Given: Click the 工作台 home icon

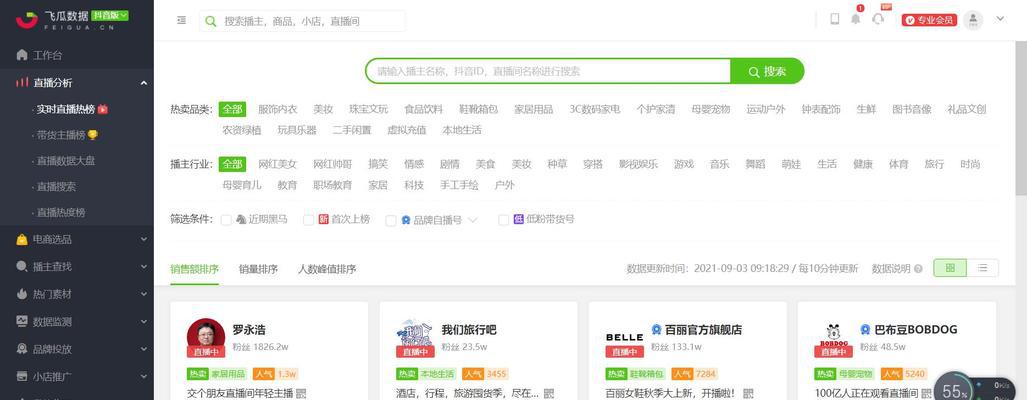Looking at the screenshot, I should click(x=22, y=55).
